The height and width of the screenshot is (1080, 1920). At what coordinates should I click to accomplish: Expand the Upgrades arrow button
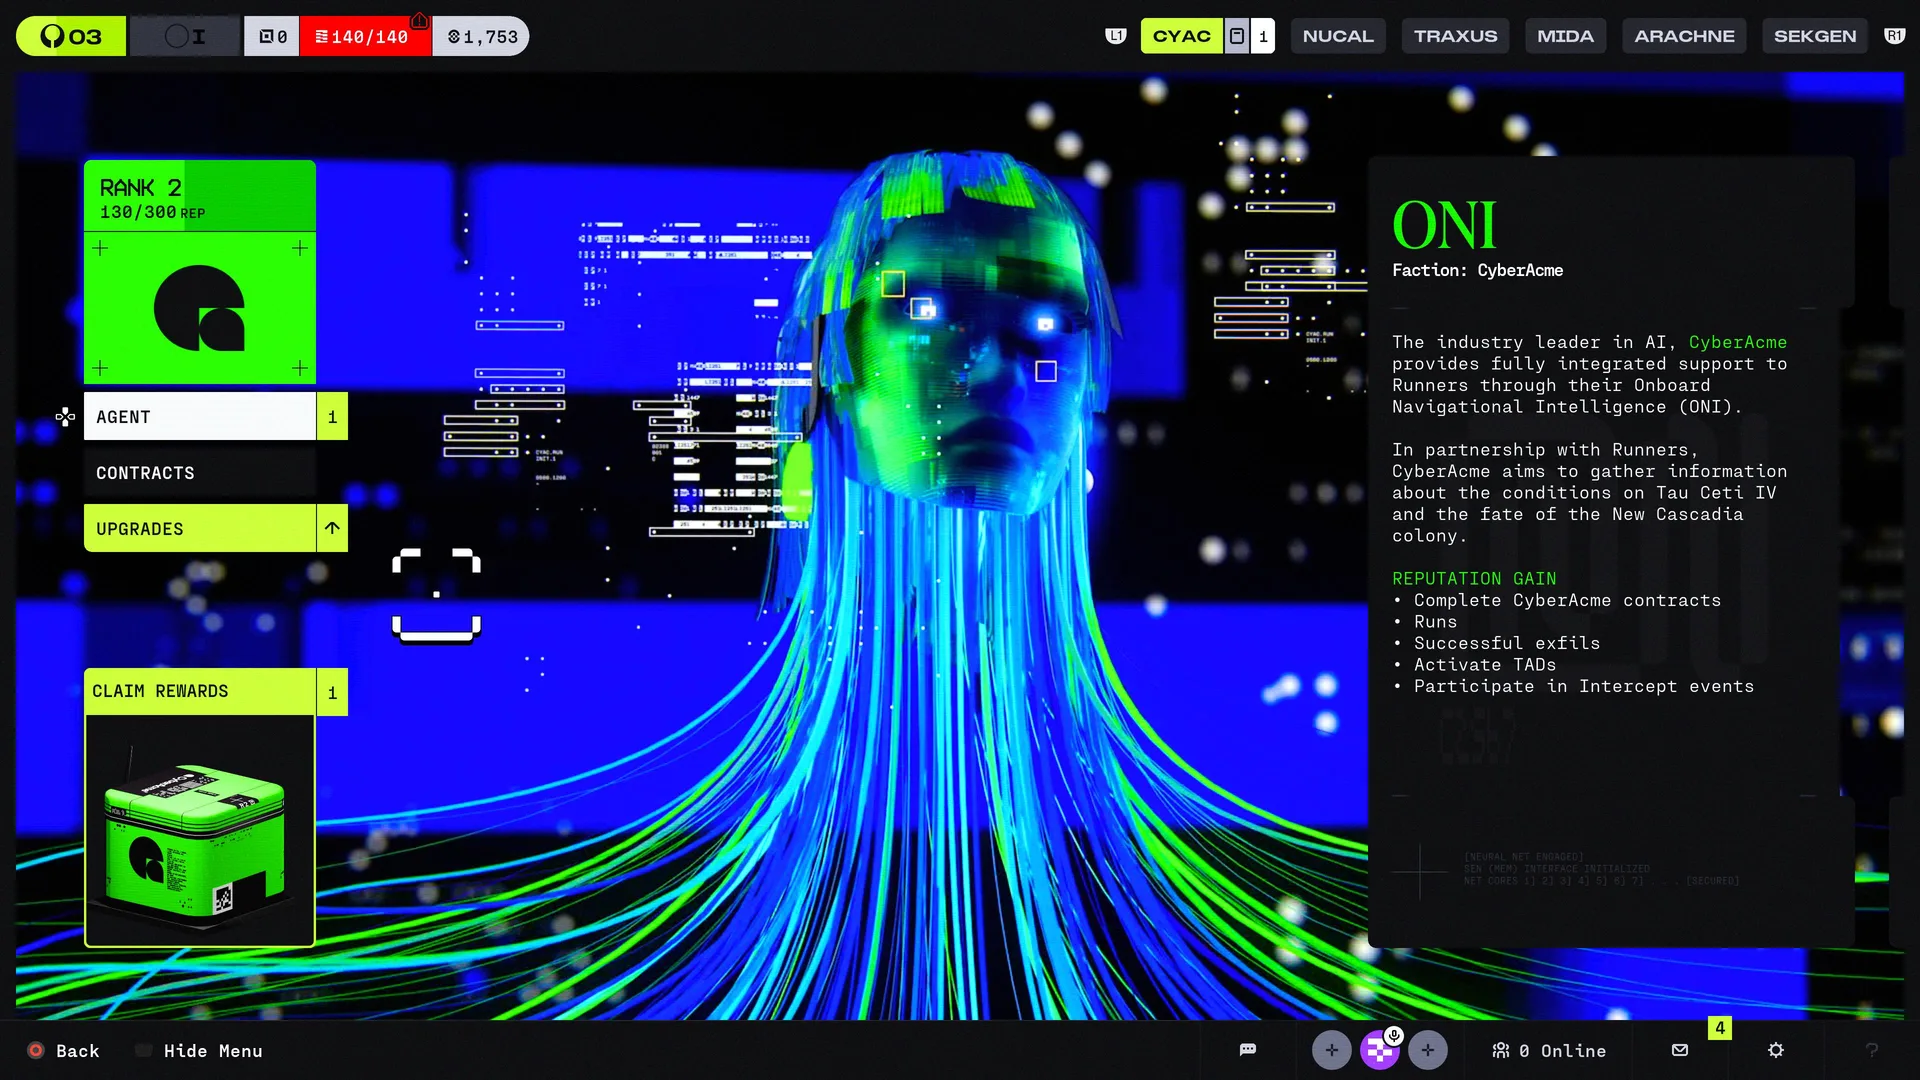tap(332, 528)
